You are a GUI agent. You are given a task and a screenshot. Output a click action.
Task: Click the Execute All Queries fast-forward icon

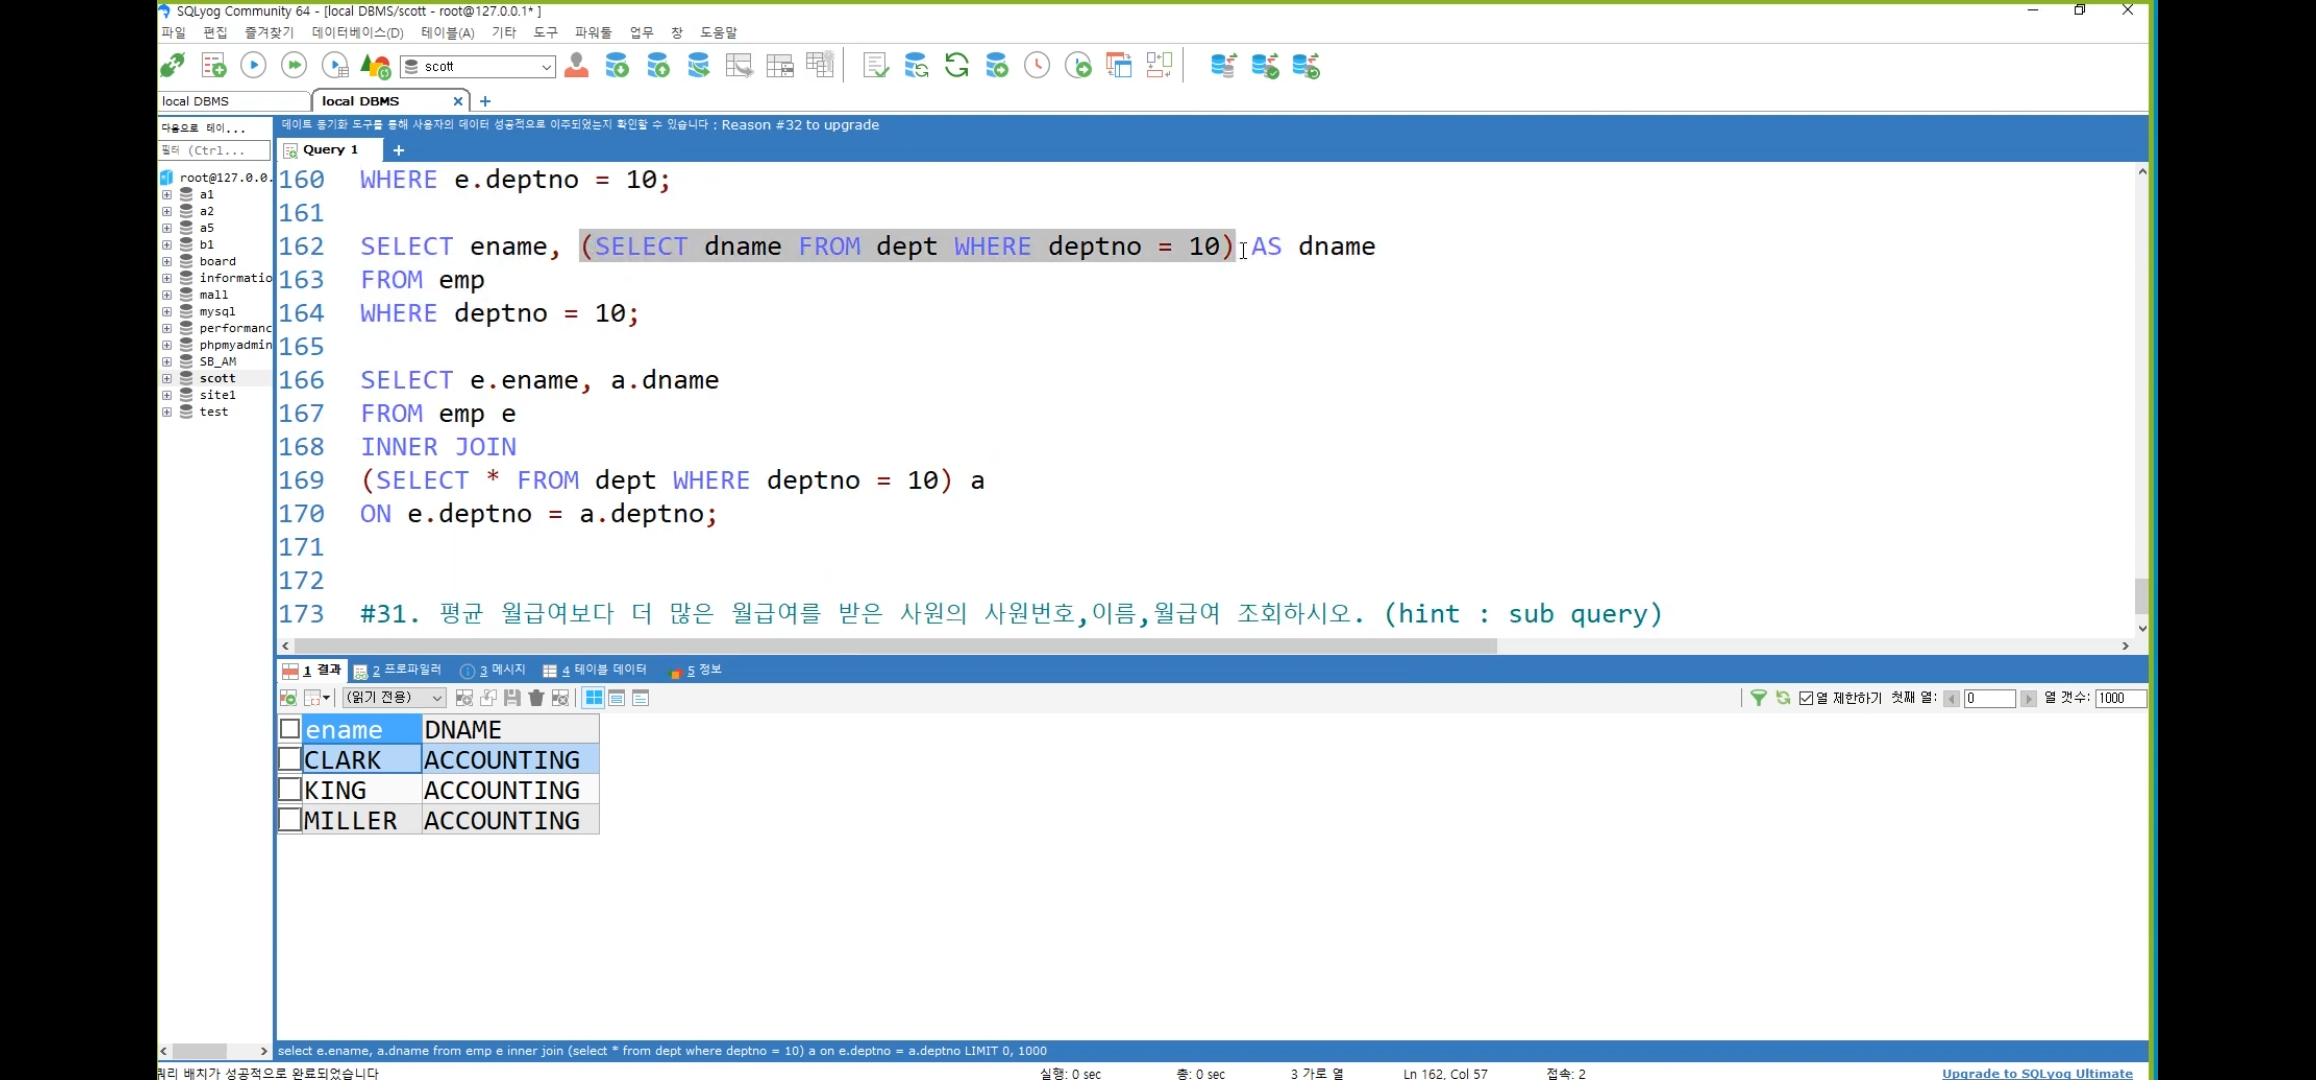click(294, 66)
